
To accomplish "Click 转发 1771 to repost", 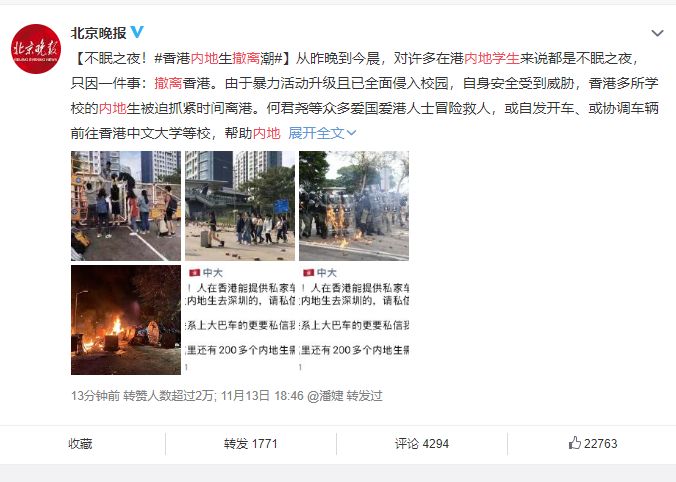I will pyautogui.click(x=250, y=444).
